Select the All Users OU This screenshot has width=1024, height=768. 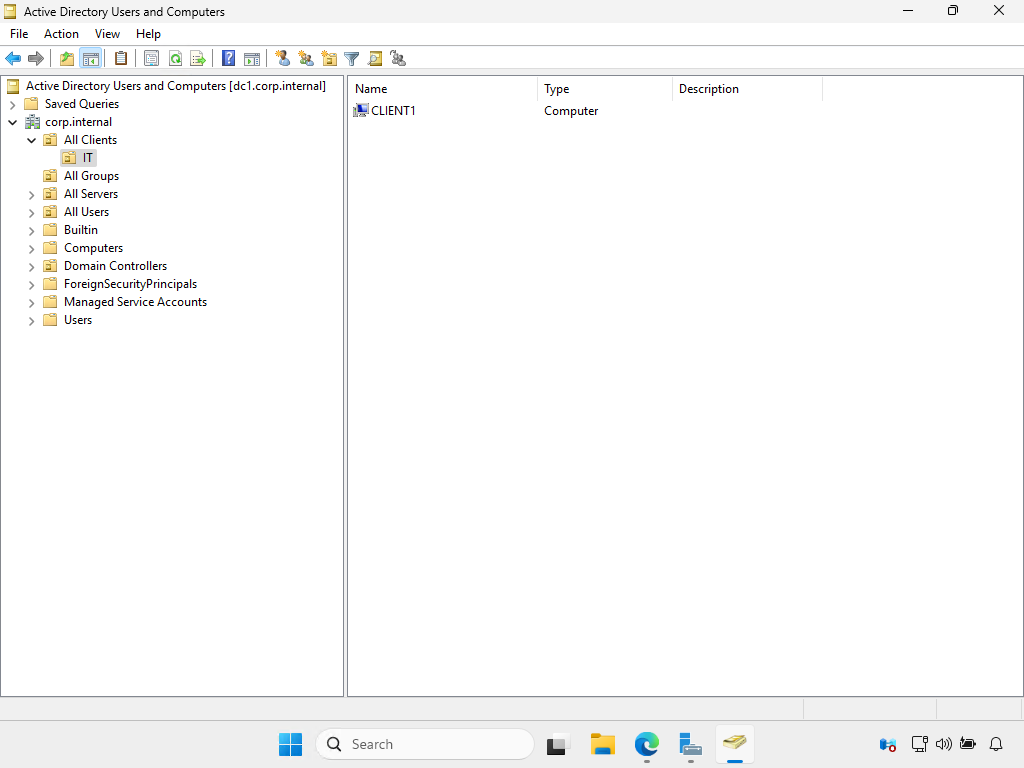pyautogui.click(x=86, y=212)
